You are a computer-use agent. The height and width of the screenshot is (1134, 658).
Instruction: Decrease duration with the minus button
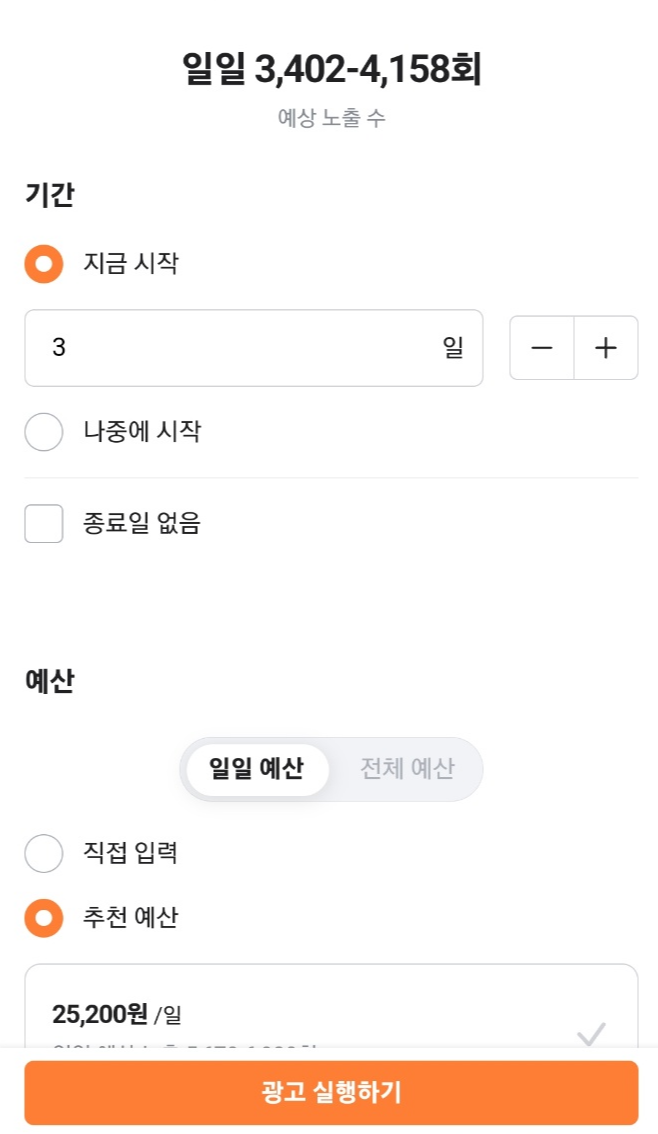click(542, 348)
